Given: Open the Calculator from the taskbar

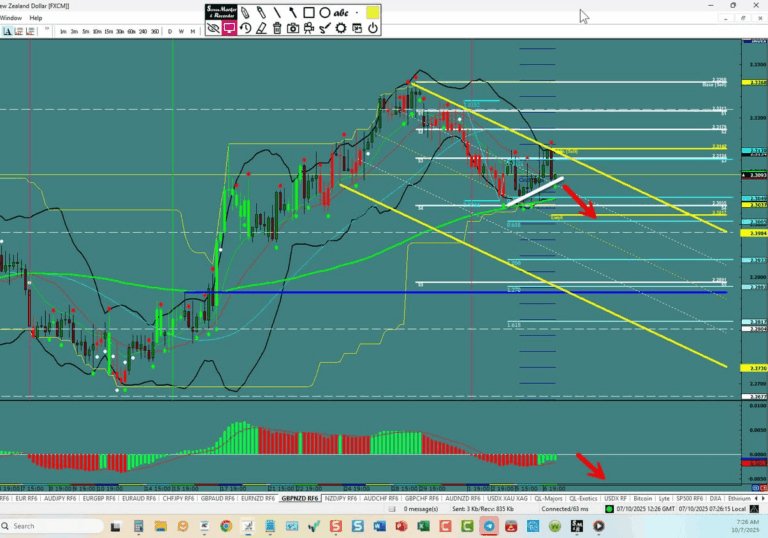Looking at the screenshot, I should [139, 526].
